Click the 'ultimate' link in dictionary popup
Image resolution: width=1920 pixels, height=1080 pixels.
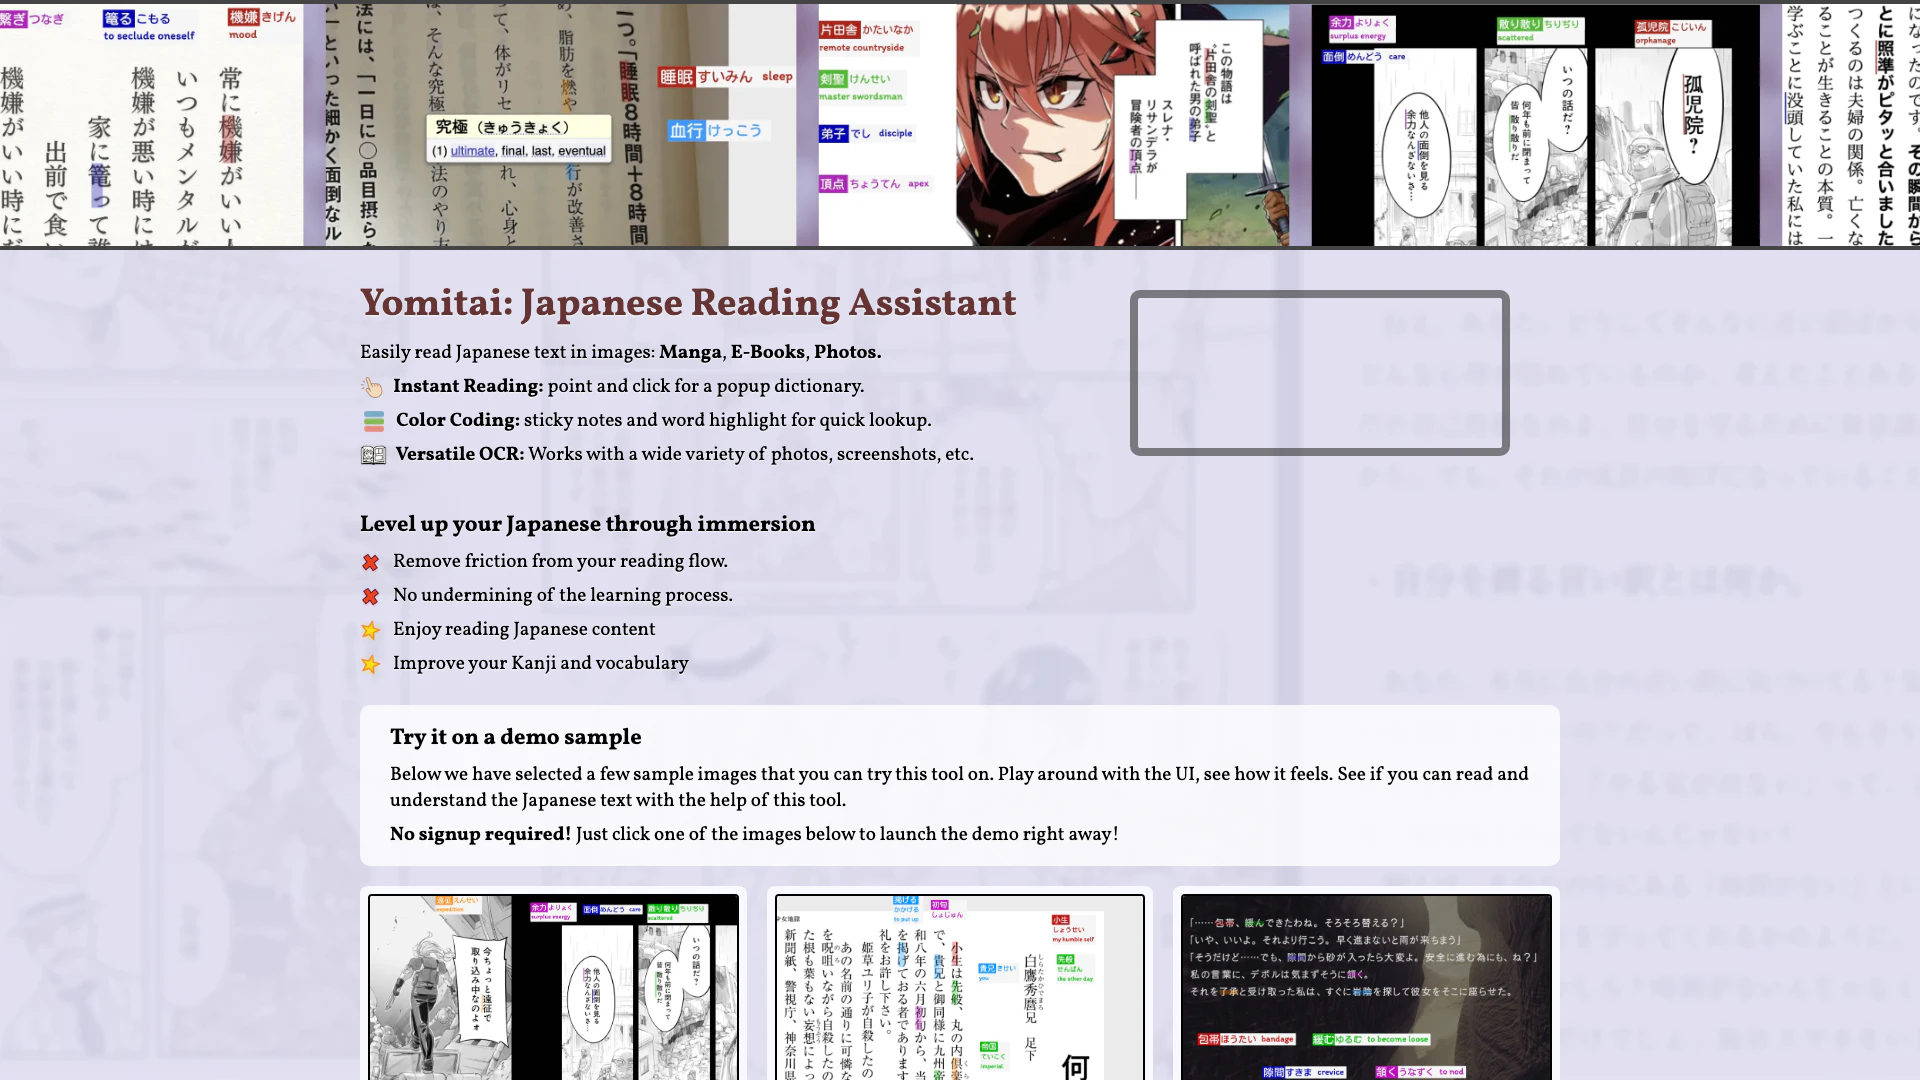click(472, 151)
